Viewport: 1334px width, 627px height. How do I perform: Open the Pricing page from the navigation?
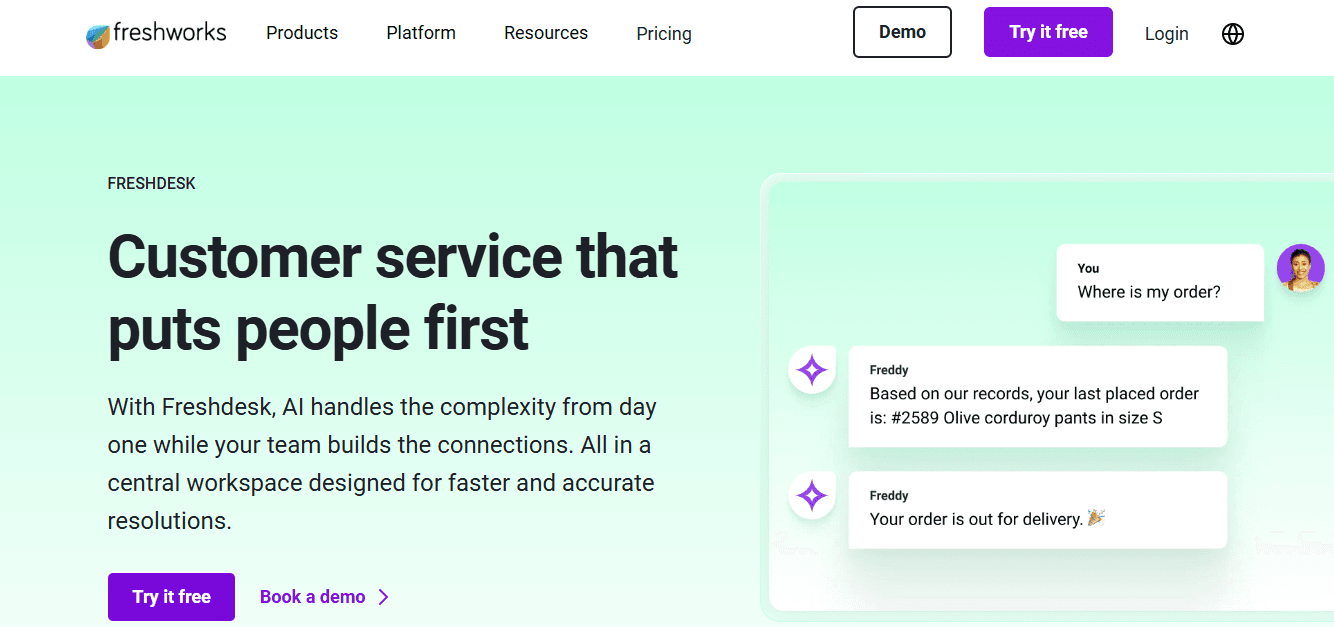click(663, 34)
